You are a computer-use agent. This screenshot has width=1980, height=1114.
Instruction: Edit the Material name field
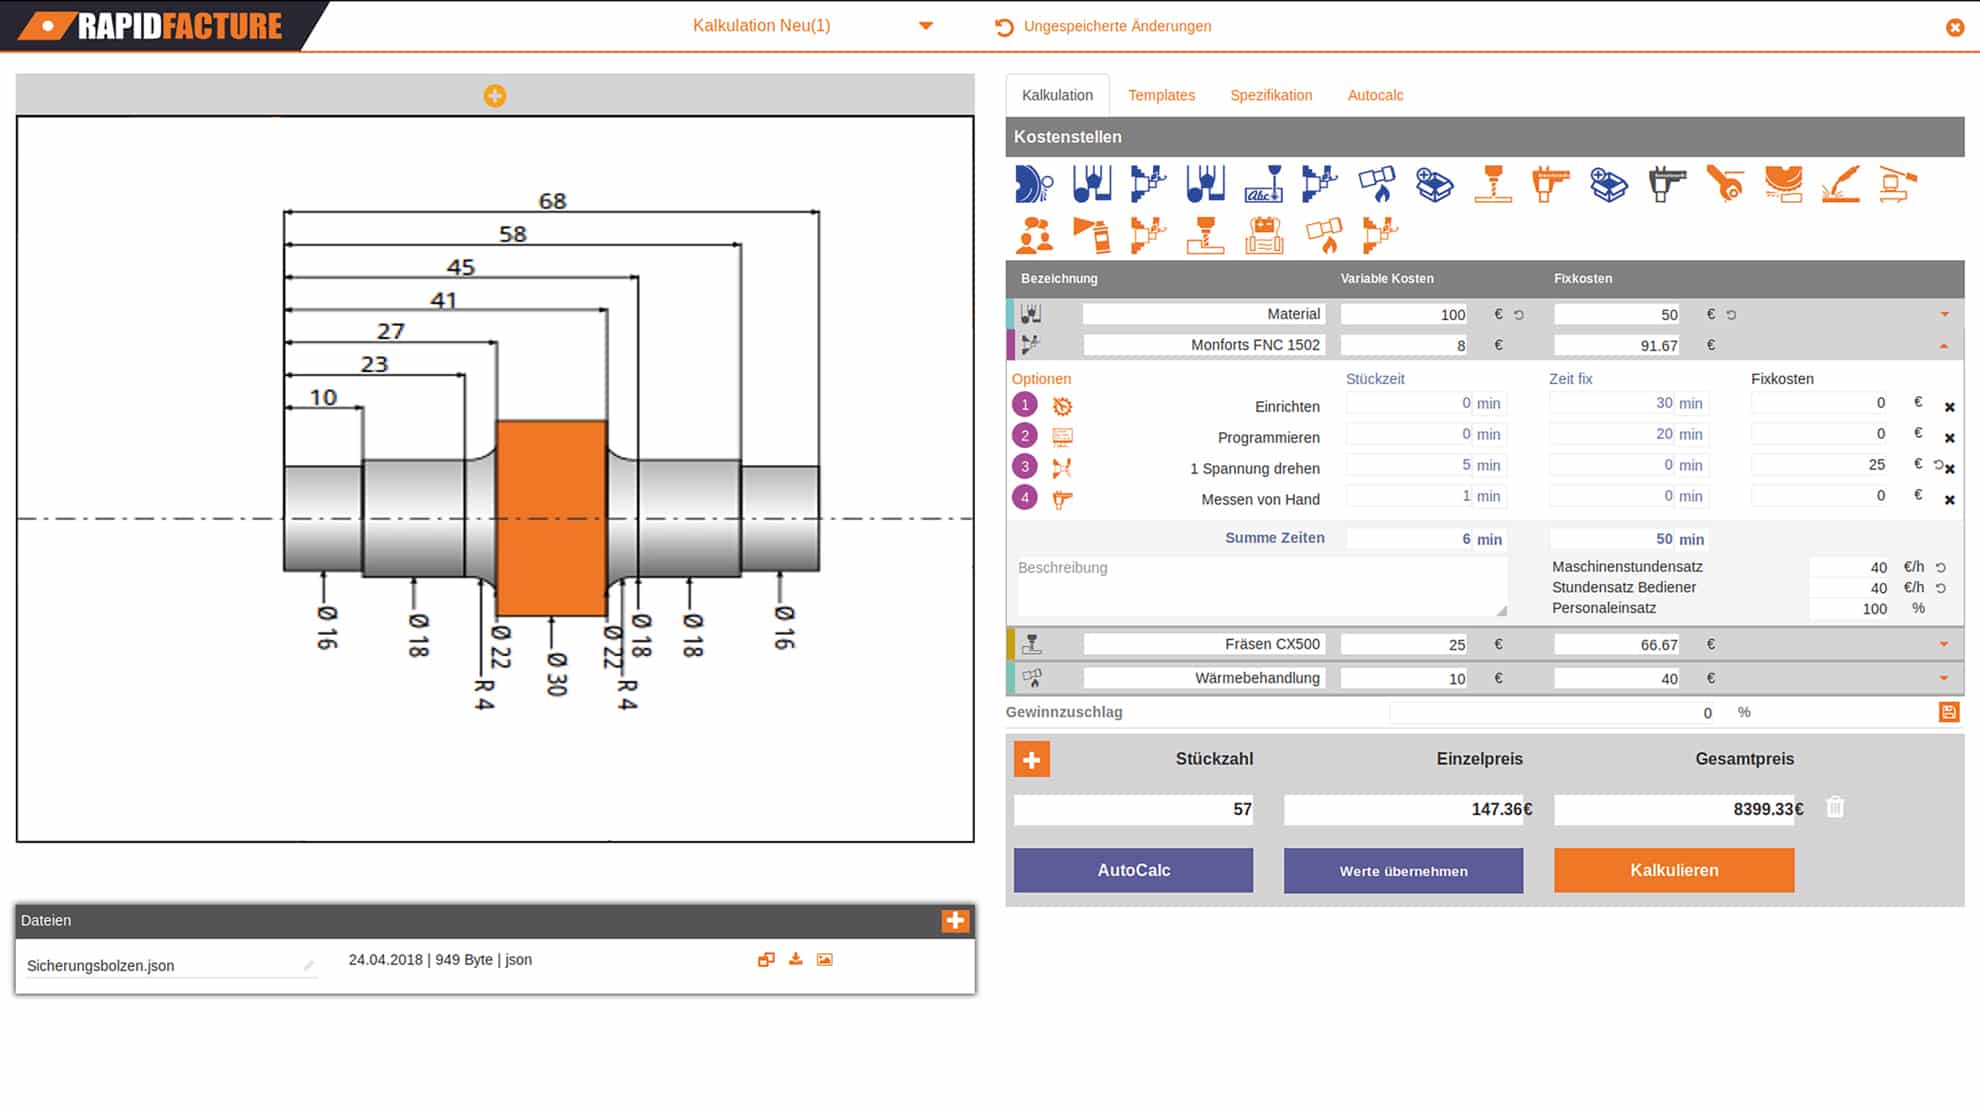click(x=1204, y=314)
